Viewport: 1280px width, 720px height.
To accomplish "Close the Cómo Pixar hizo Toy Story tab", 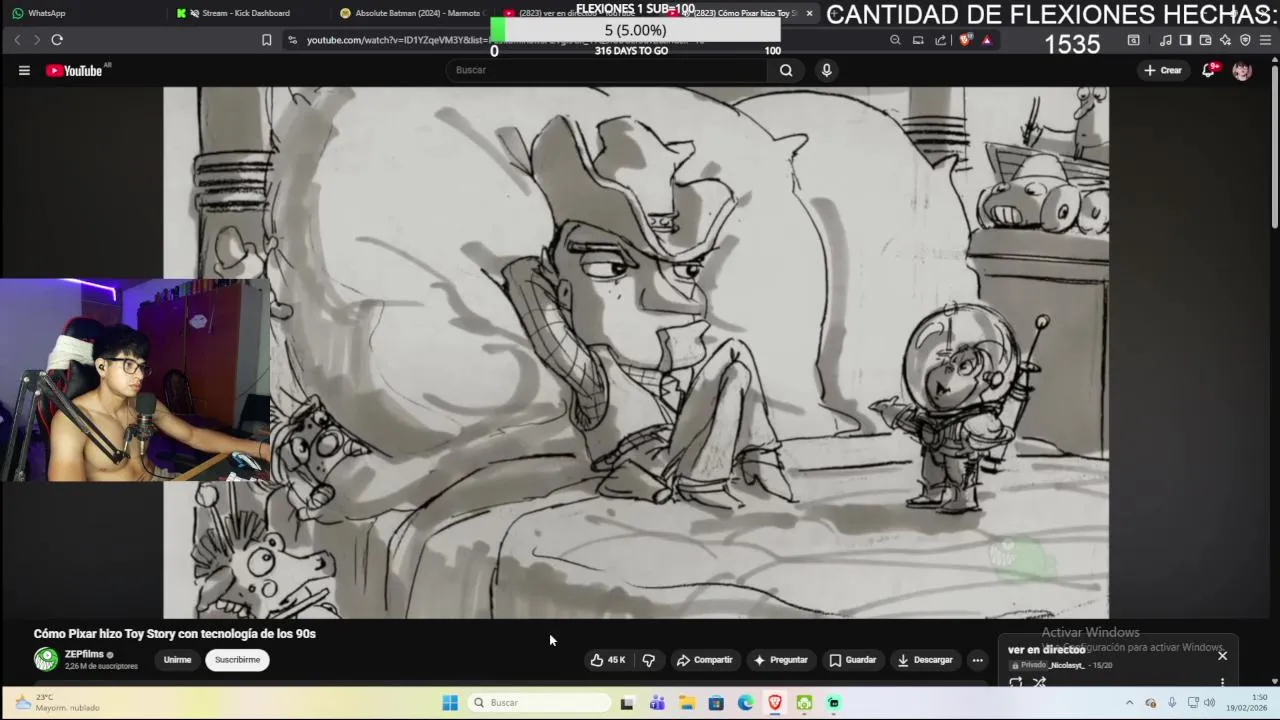I will [x=809, y=13].
